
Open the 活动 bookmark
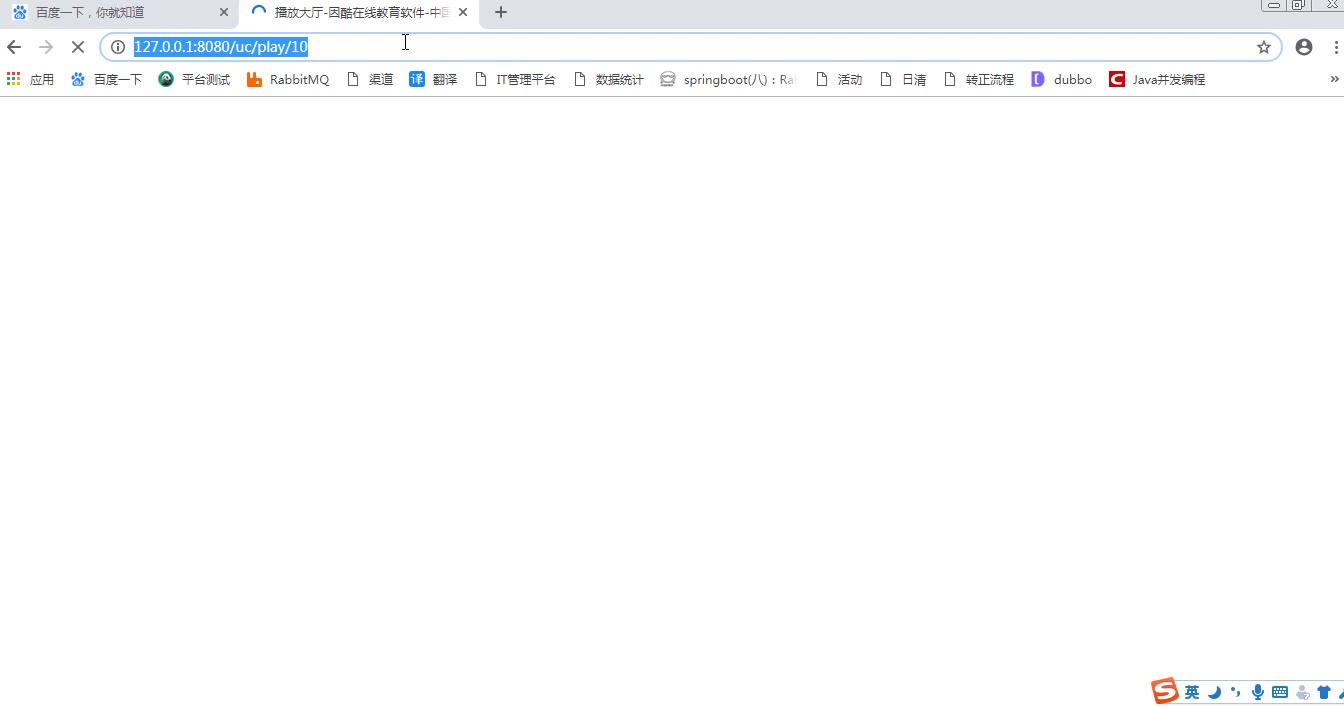tap(839, 79)
